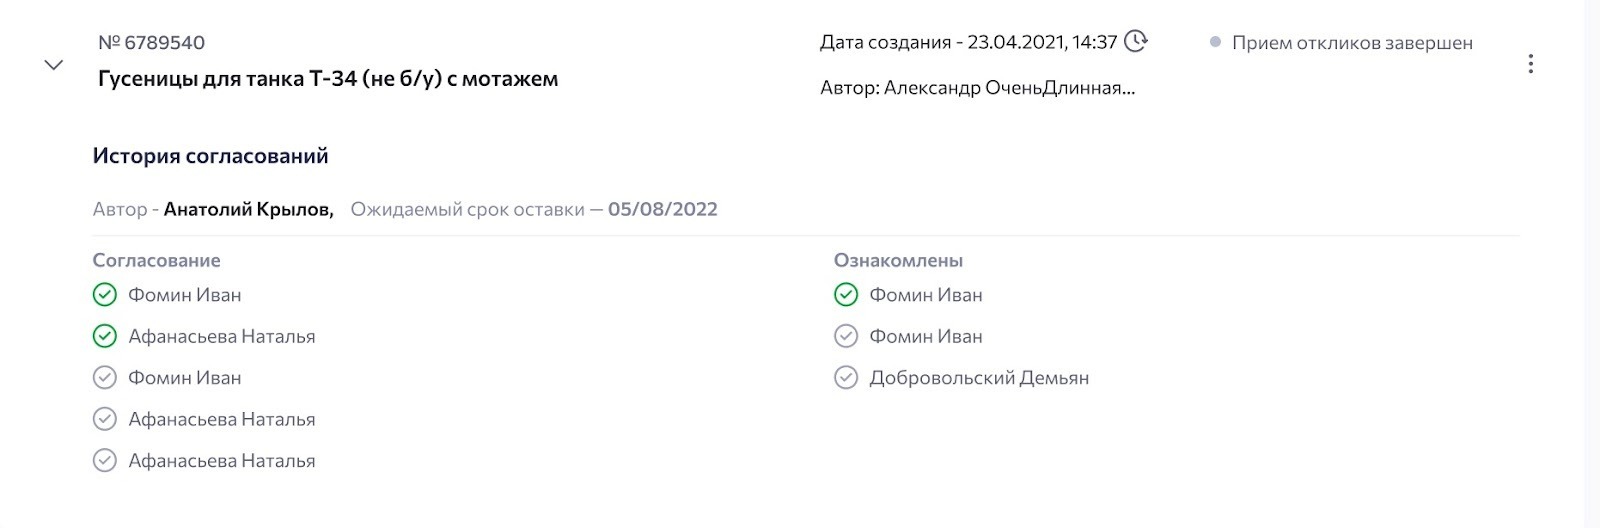1600x528 pixels.
Task: Click the 'Ознакомлены' column header
Action: point(898,260)
